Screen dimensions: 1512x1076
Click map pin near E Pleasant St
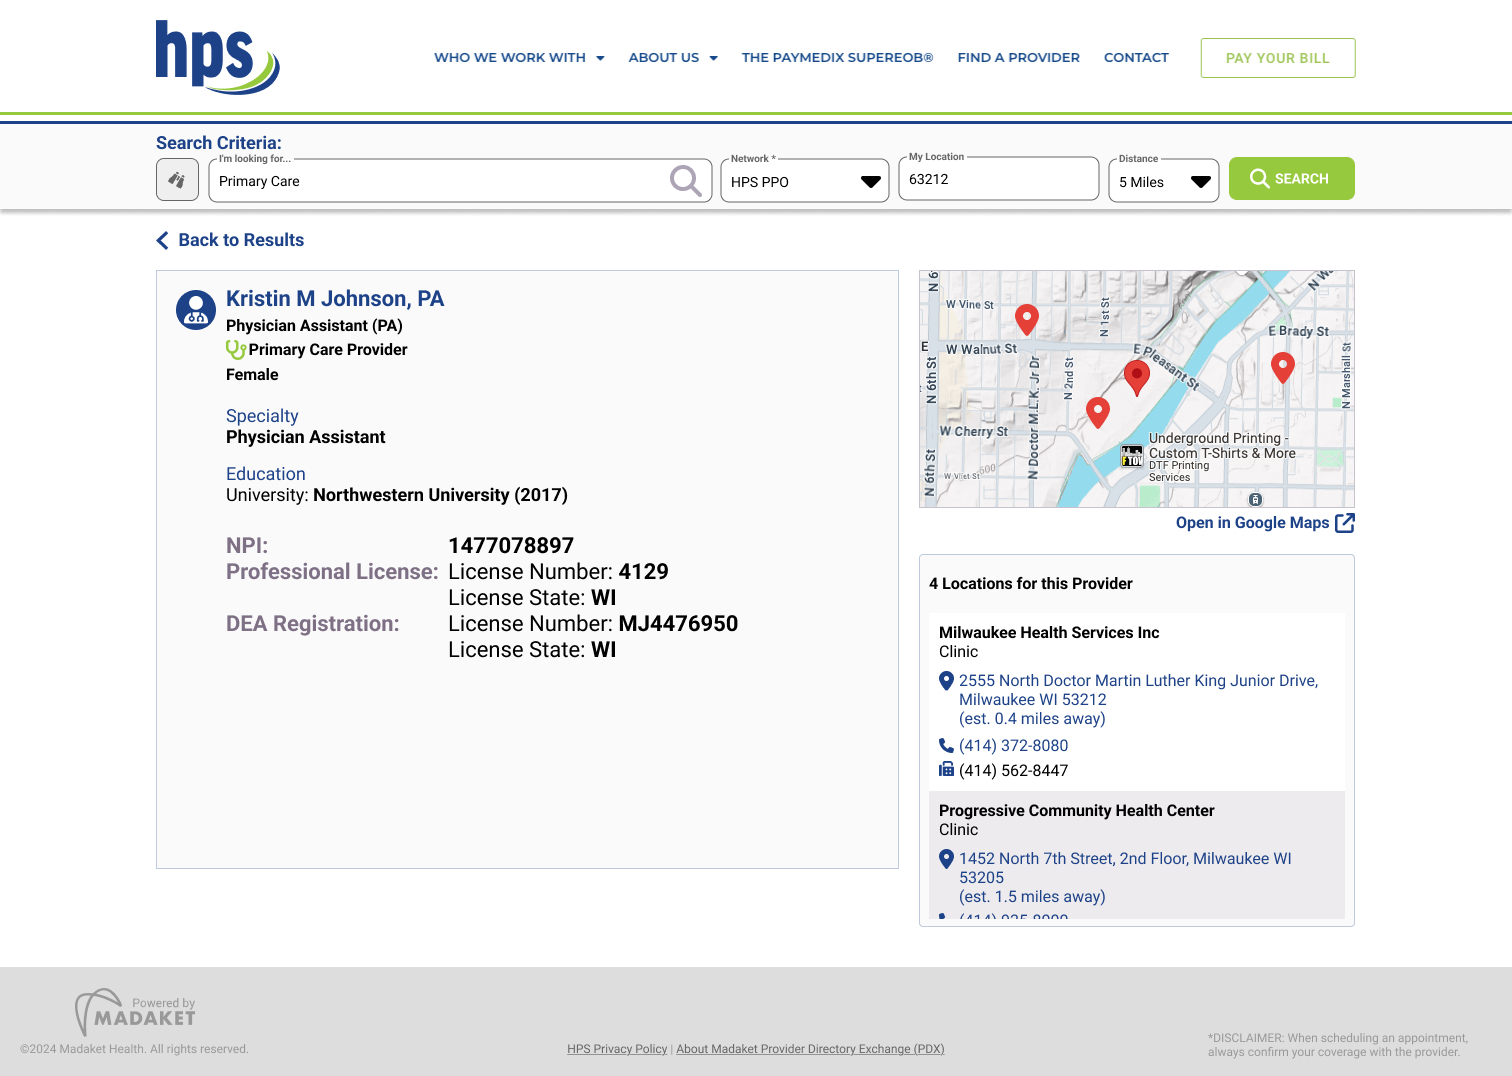(x=1137, y=378)
